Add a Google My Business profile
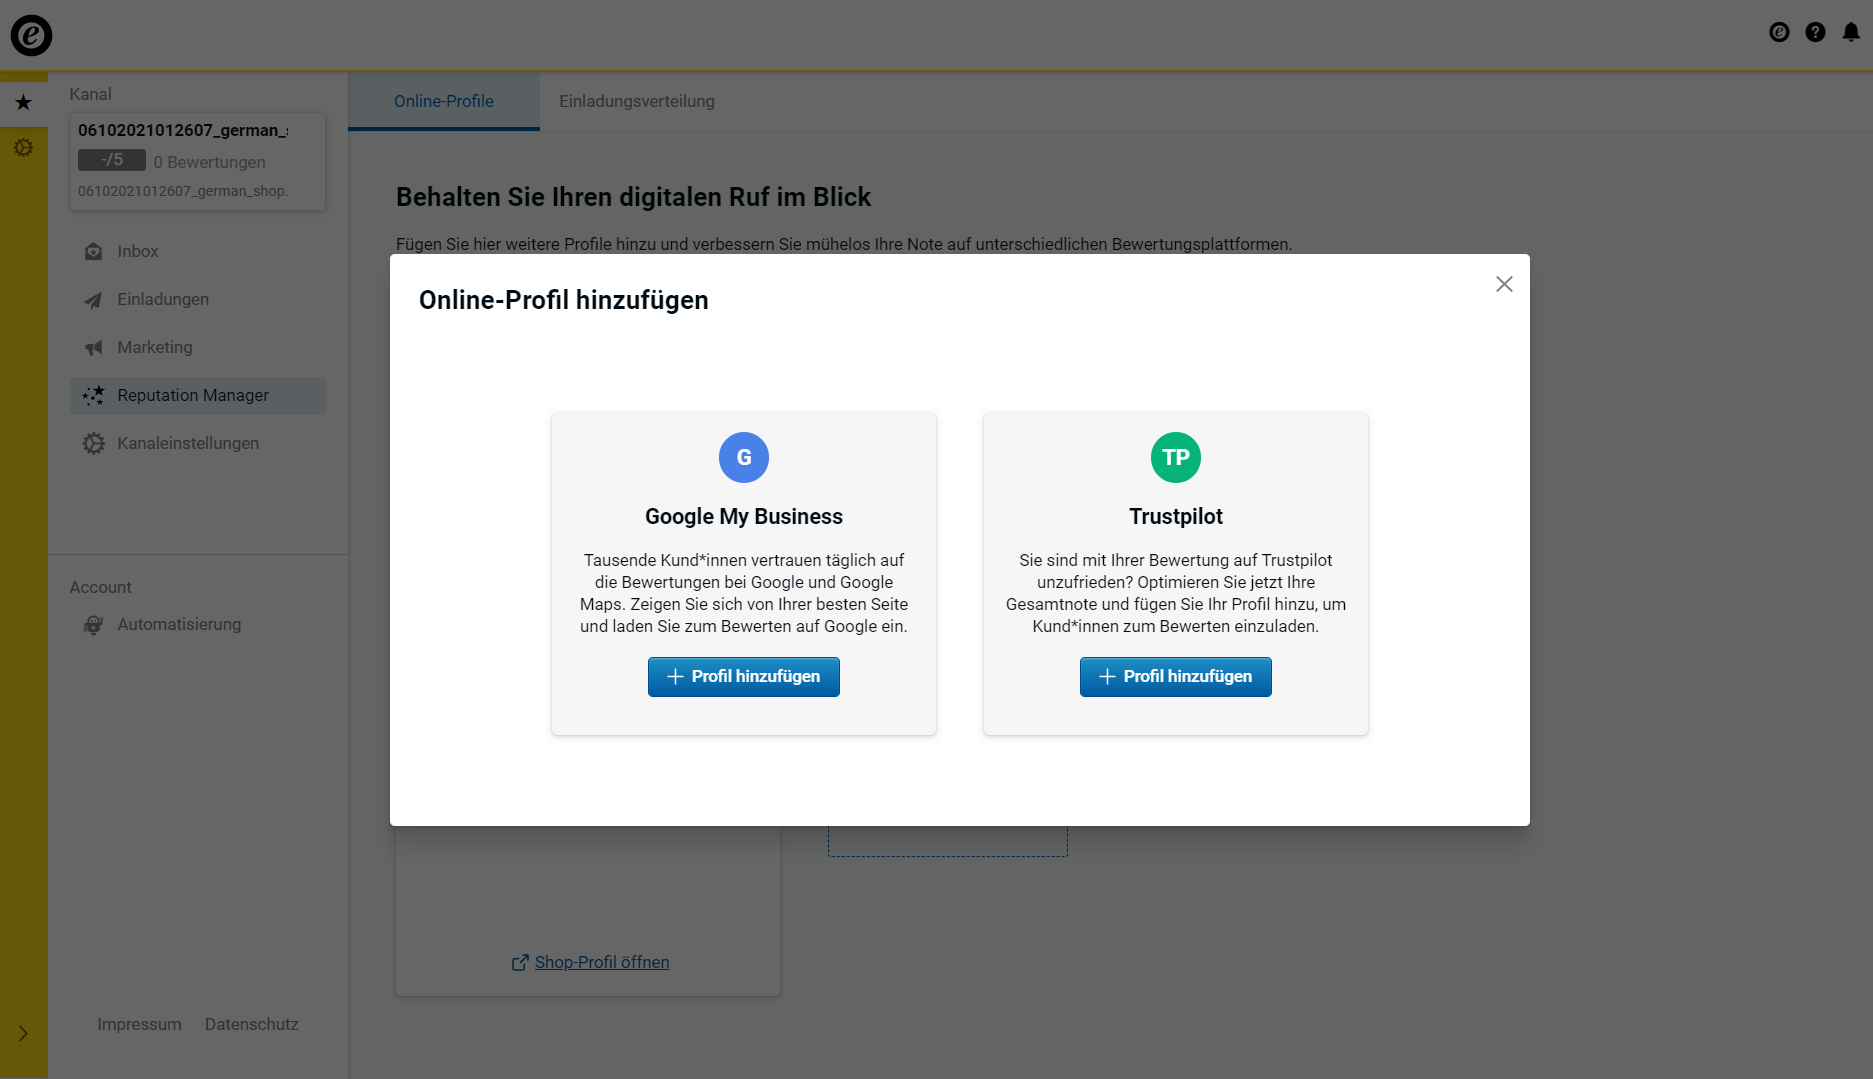 (x=744, y=677)
